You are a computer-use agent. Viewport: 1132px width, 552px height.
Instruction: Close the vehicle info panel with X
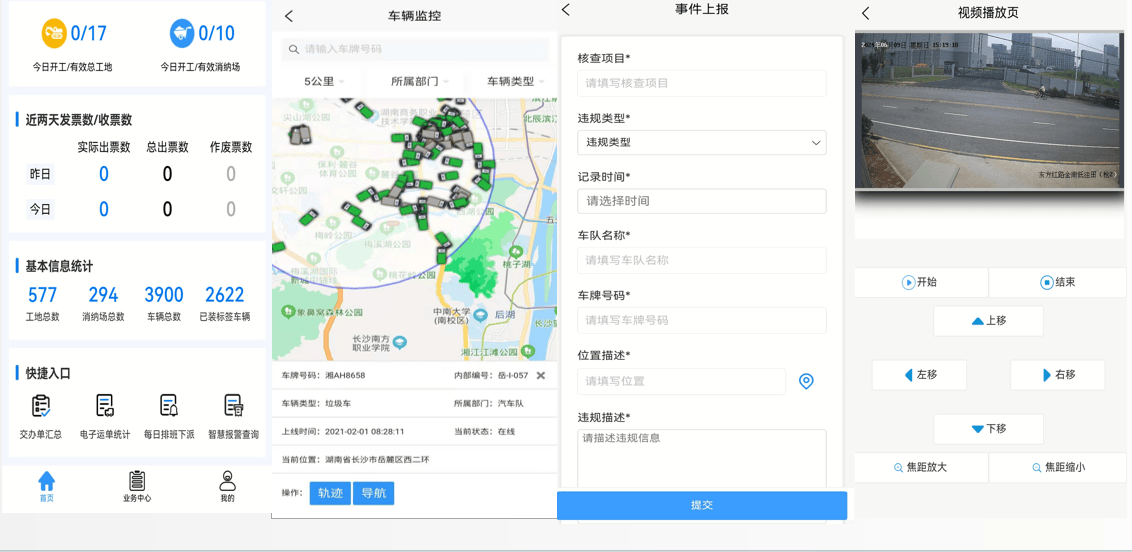coord(541,376)
